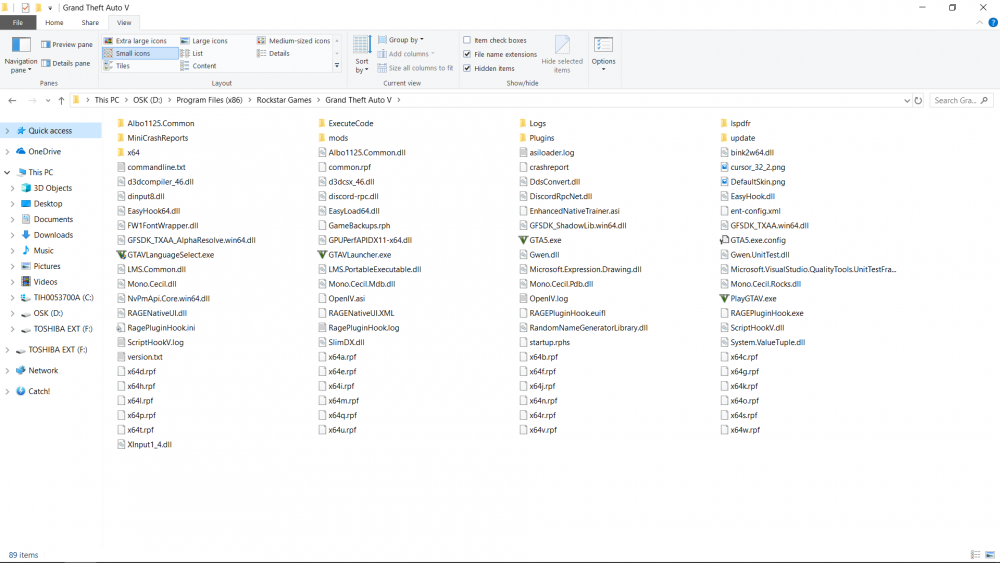
Task: Select the mods folder icon
Action: pos(322,138)
